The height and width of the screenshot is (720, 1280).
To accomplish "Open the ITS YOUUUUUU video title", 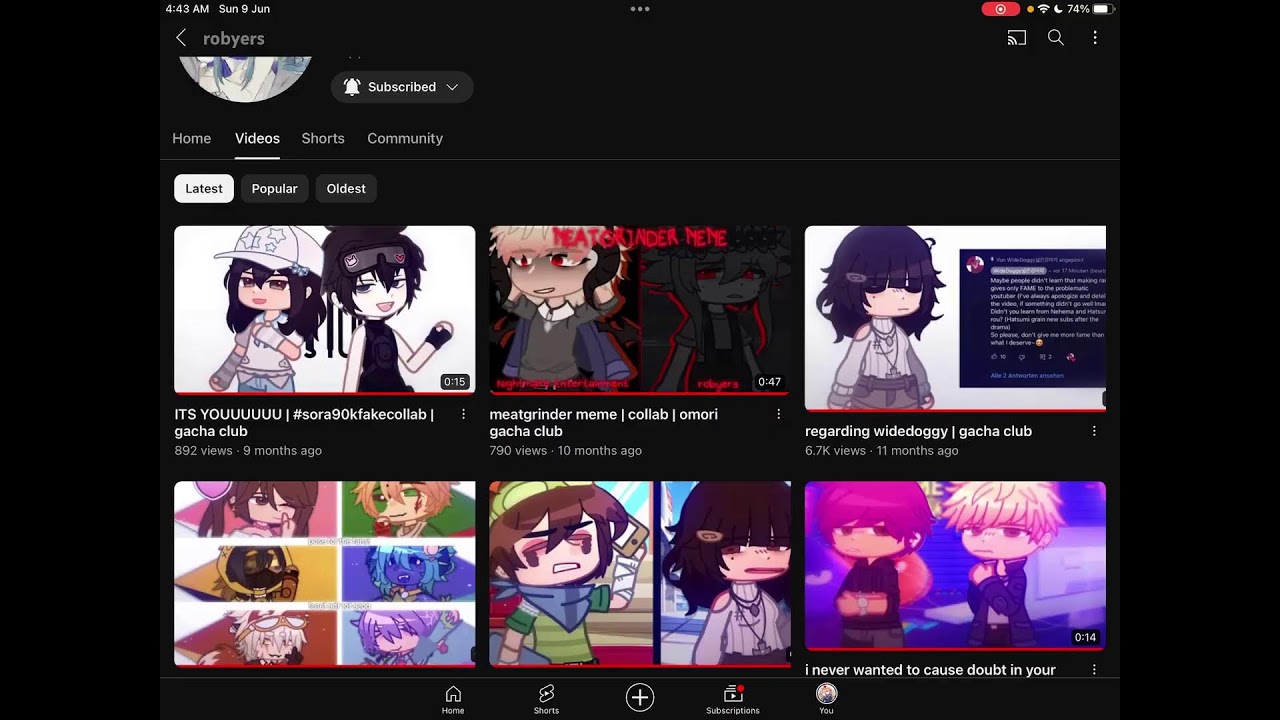I will (x=304, y=423).
